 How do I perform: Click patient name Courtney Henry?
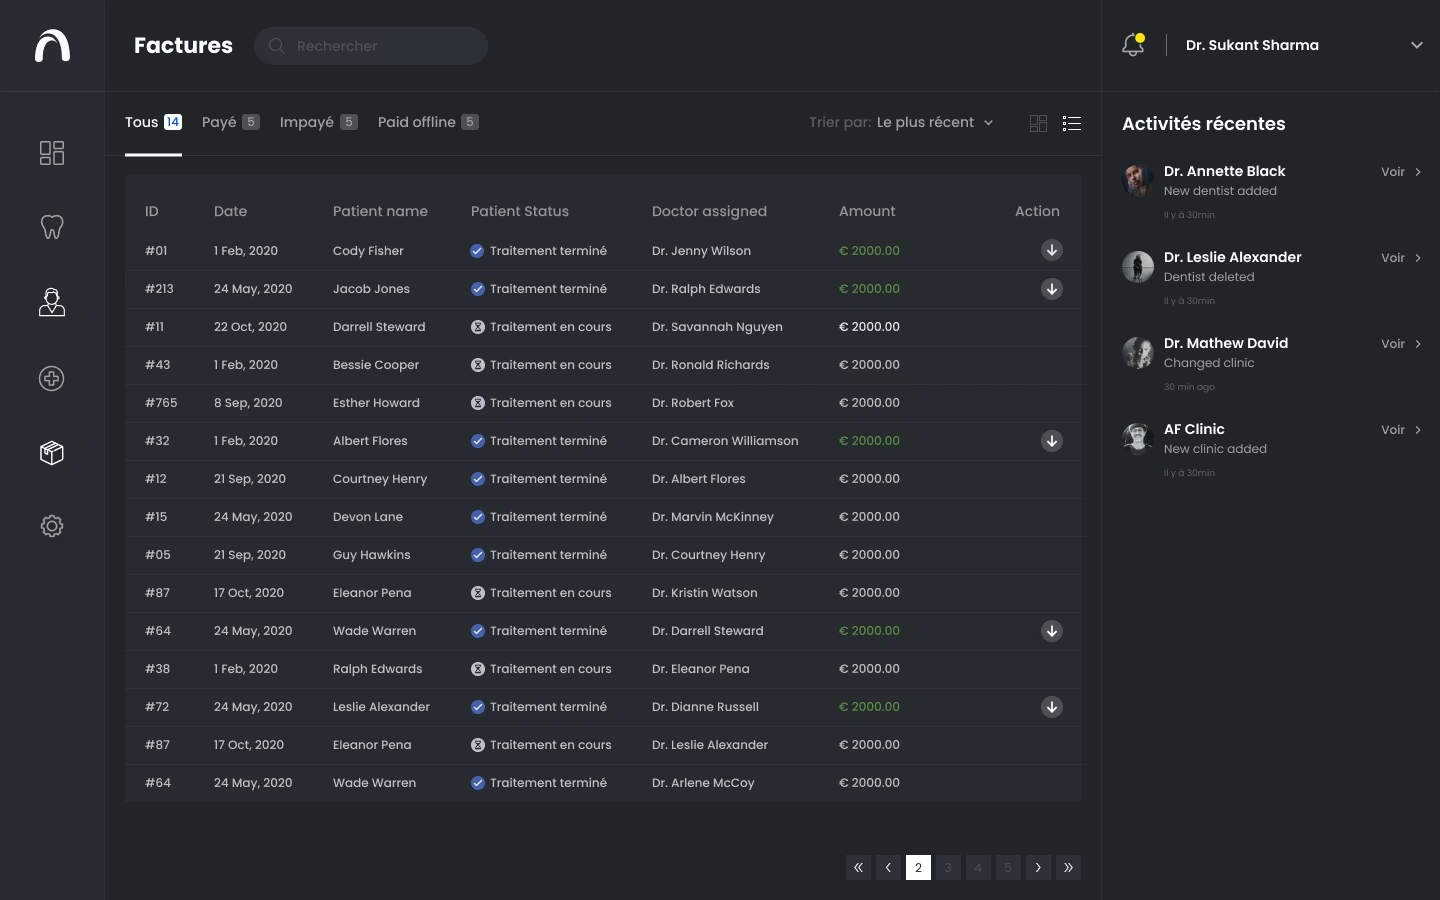coord(380,479)
